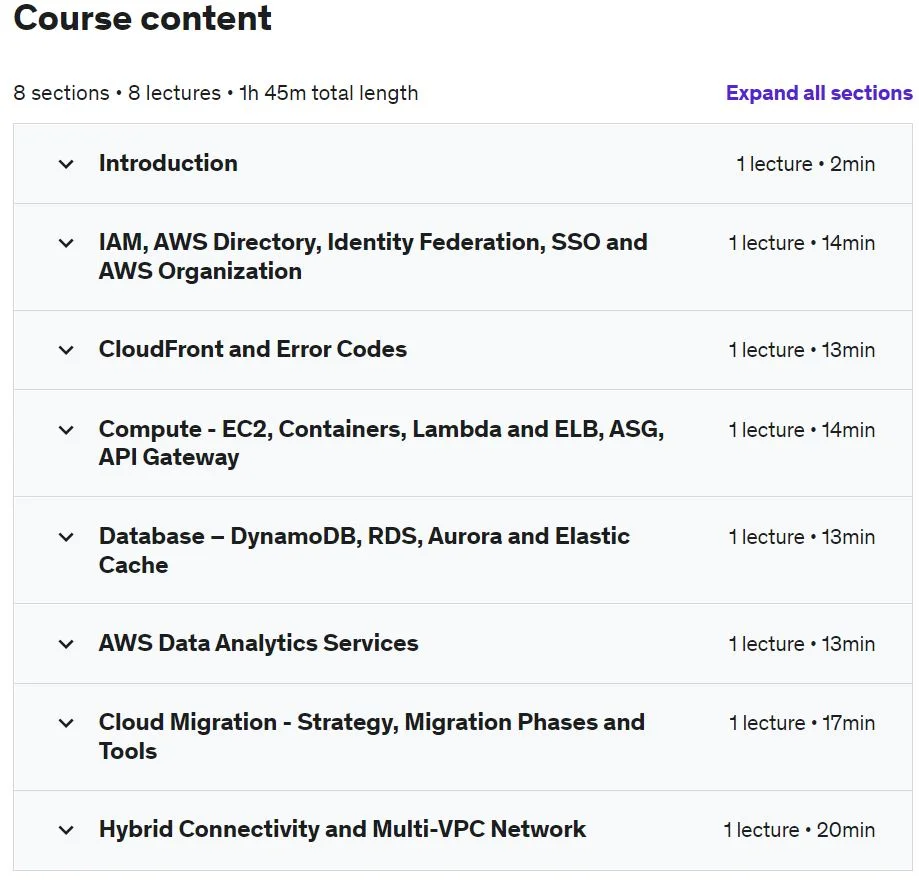919x884 pixels.
Task: Open the AWS Data Analytics Services title
Action: pyautogui.click(x=258, y=643)
